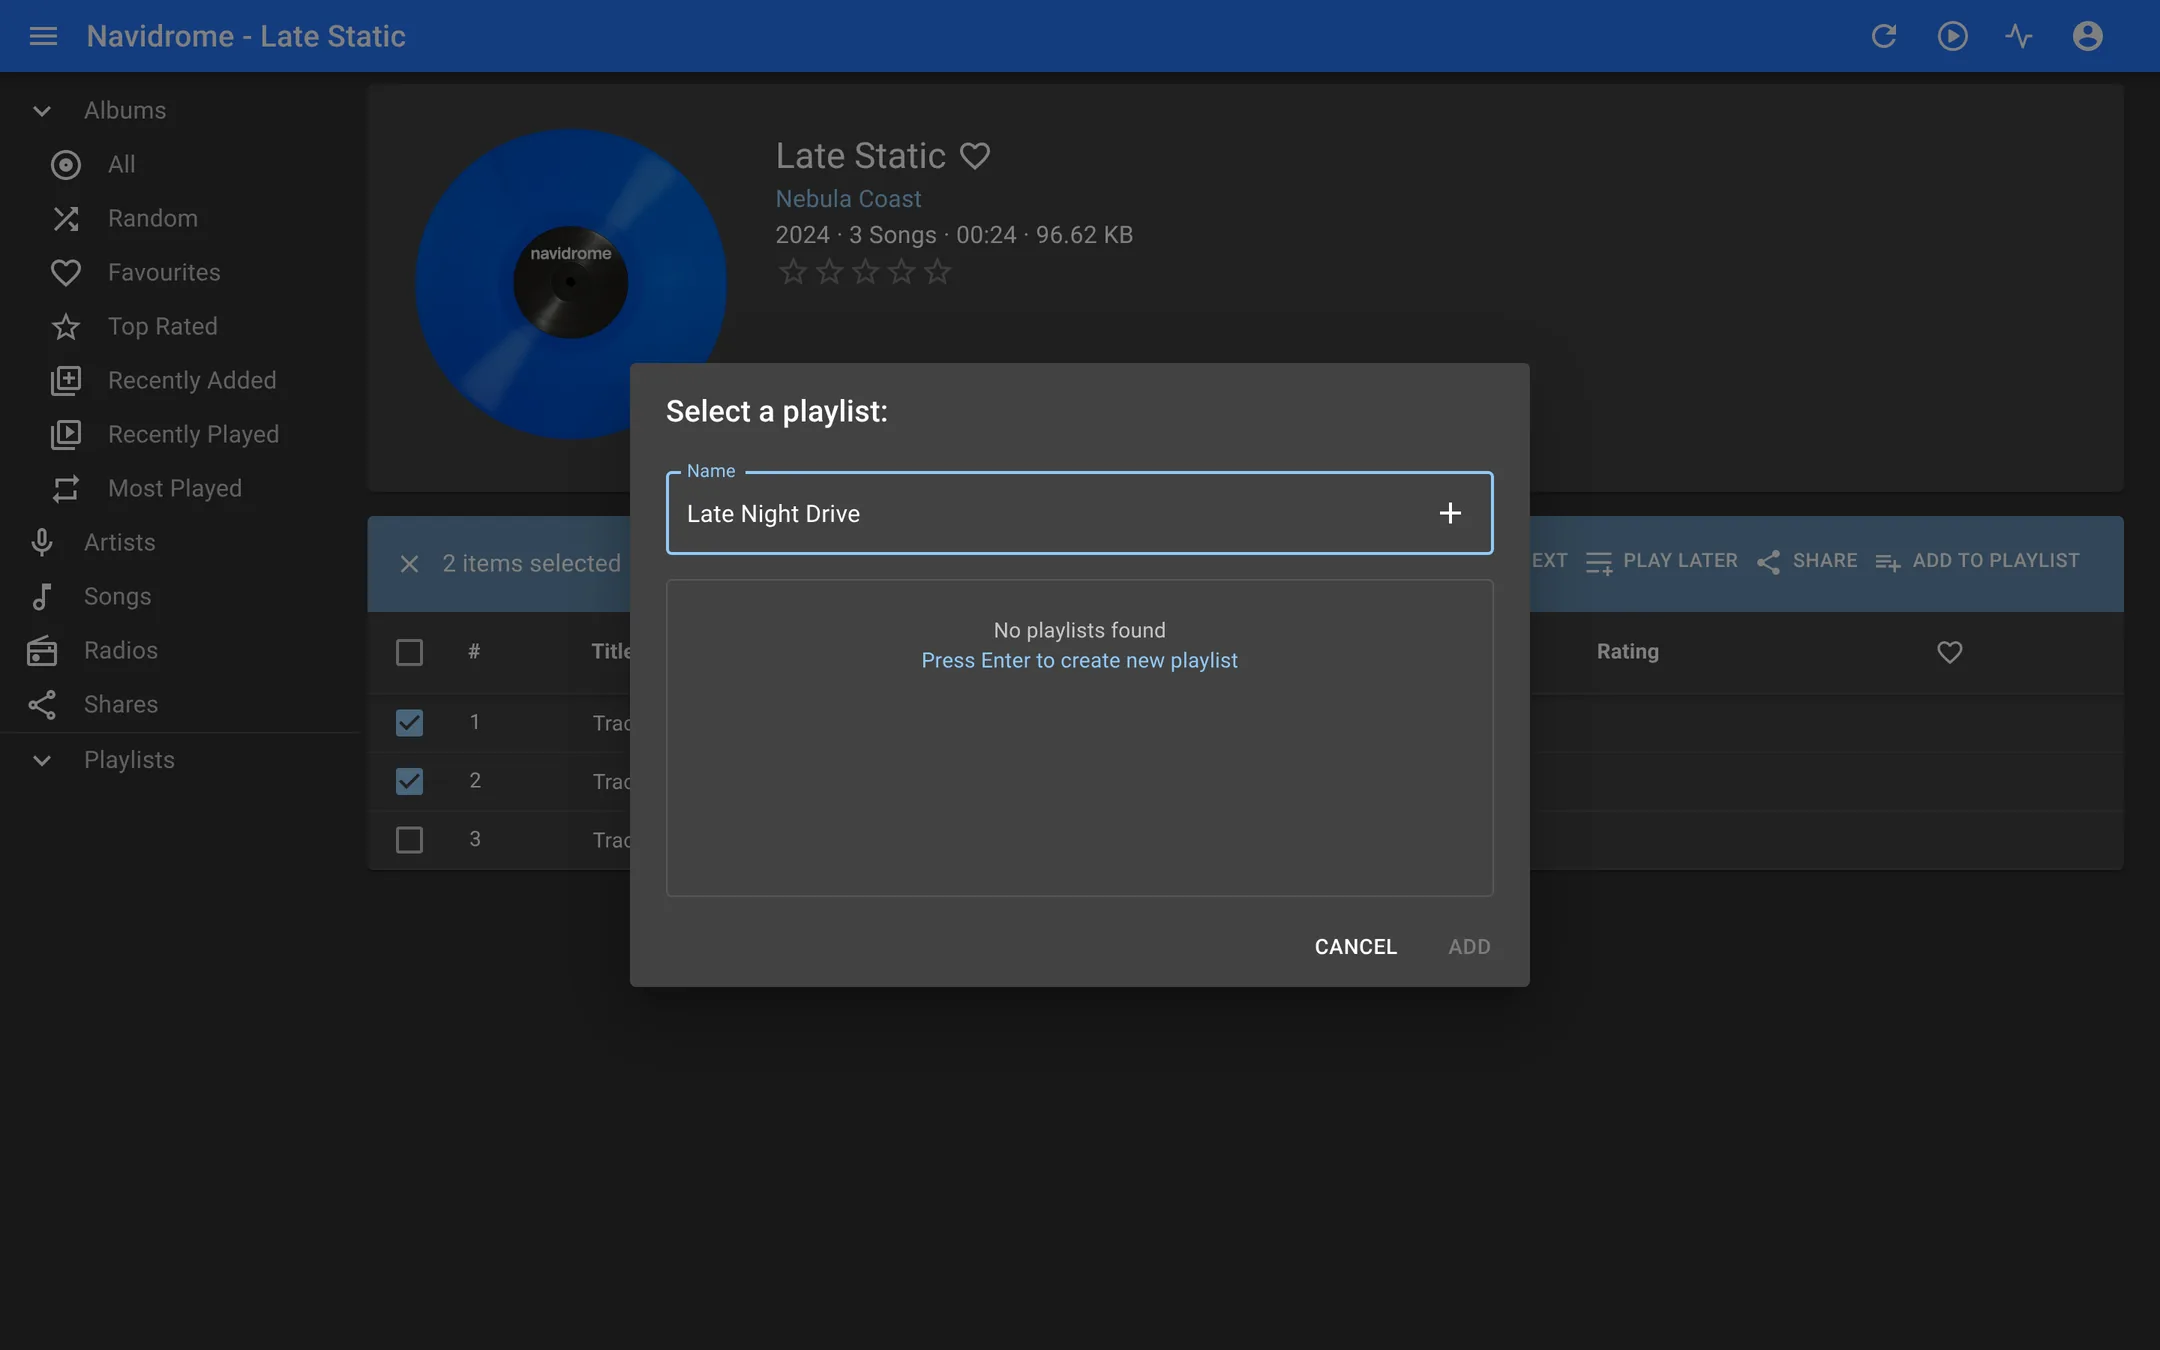Favourite the Late Static album heart

tap(975, 156)
